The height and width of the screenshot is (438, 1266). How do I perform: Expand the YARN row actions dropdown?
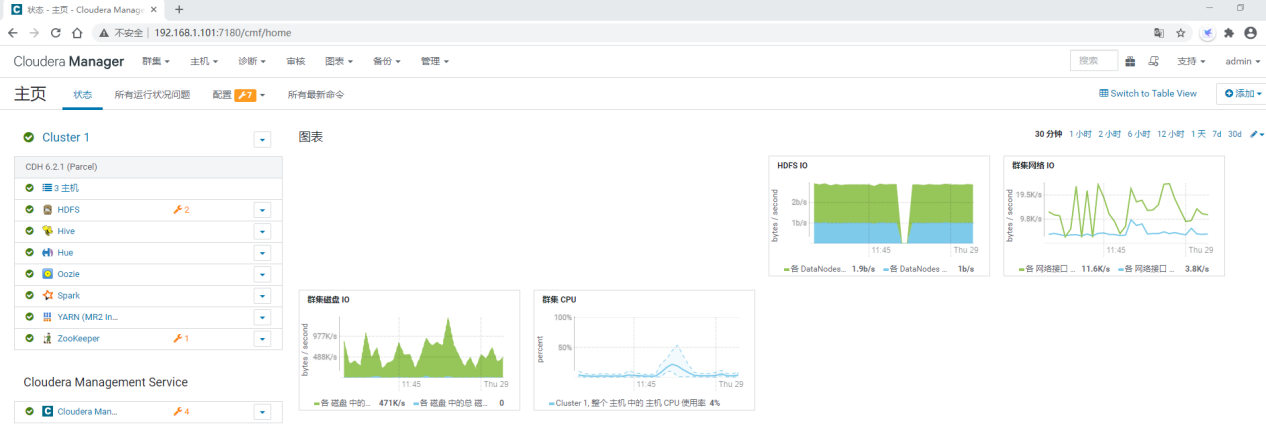point(263,317)
